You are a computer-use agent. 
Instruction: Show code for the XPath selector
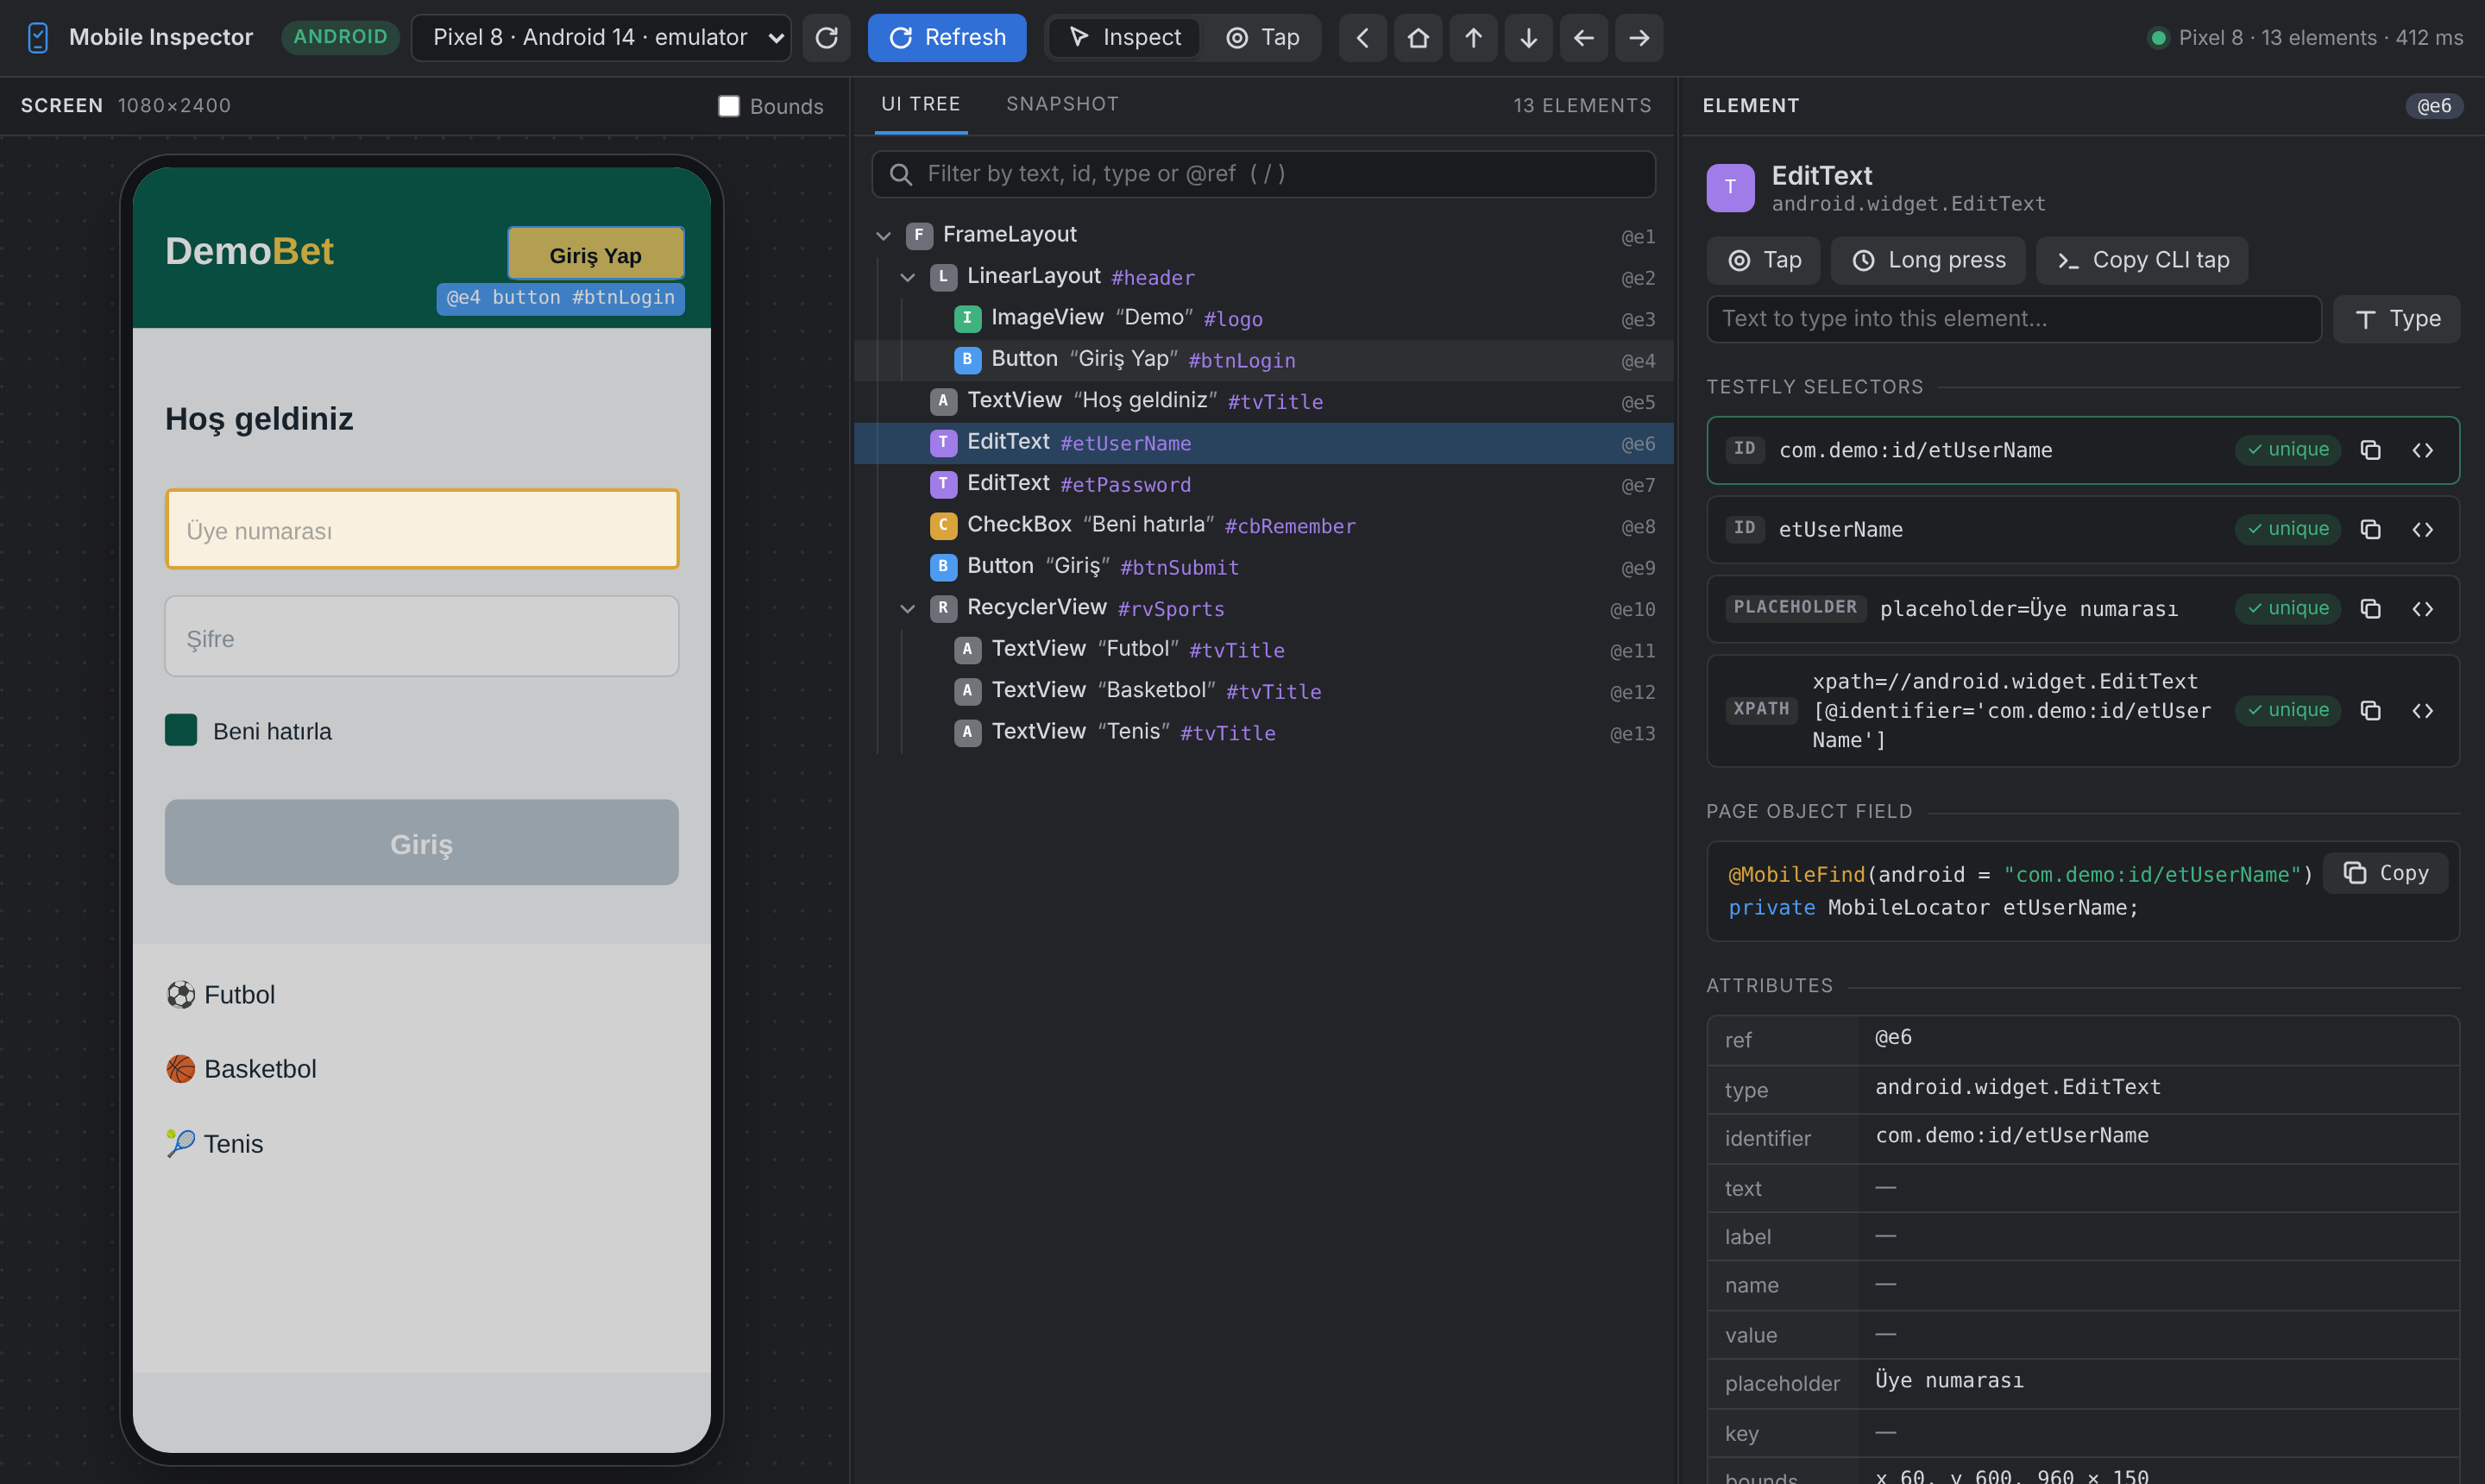(2422, 710)
